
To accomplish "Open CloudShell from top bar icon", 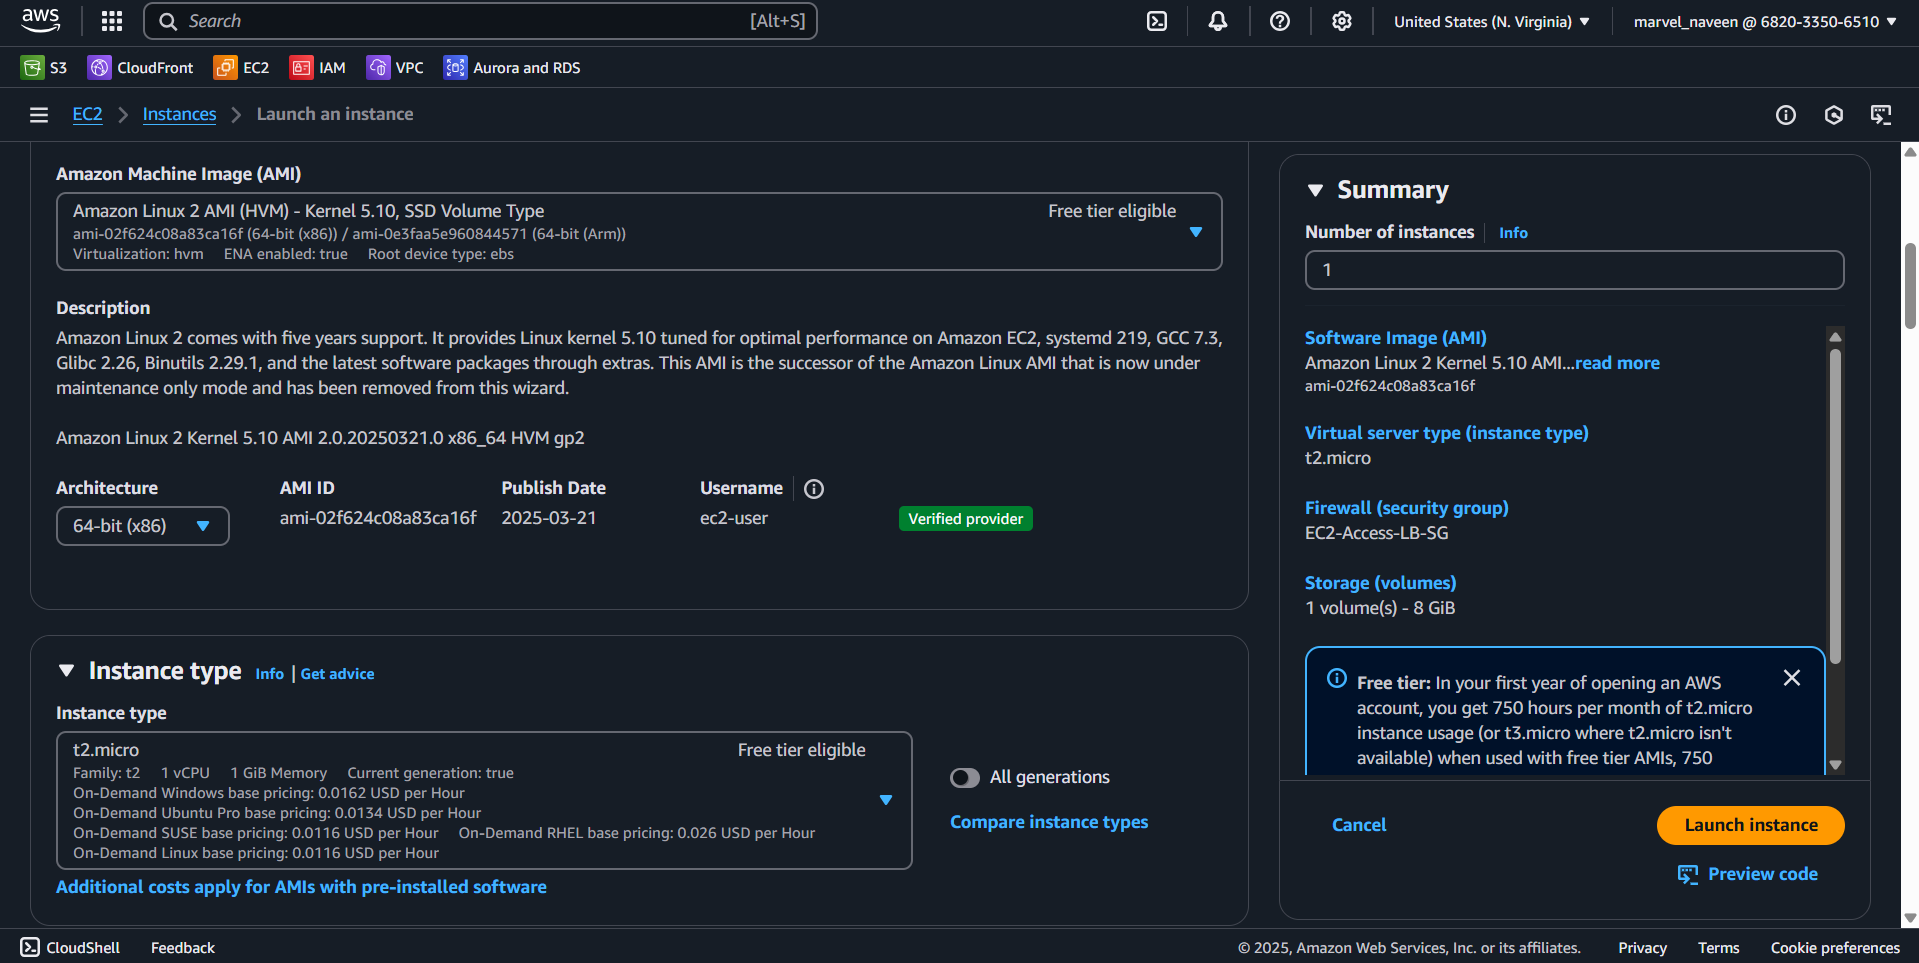I will [1157, 21].
